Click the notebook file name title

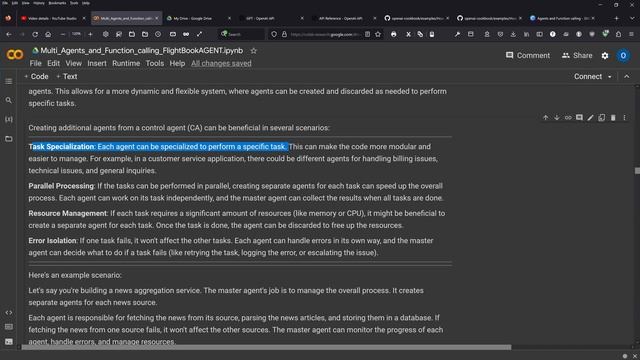point(142,51)
